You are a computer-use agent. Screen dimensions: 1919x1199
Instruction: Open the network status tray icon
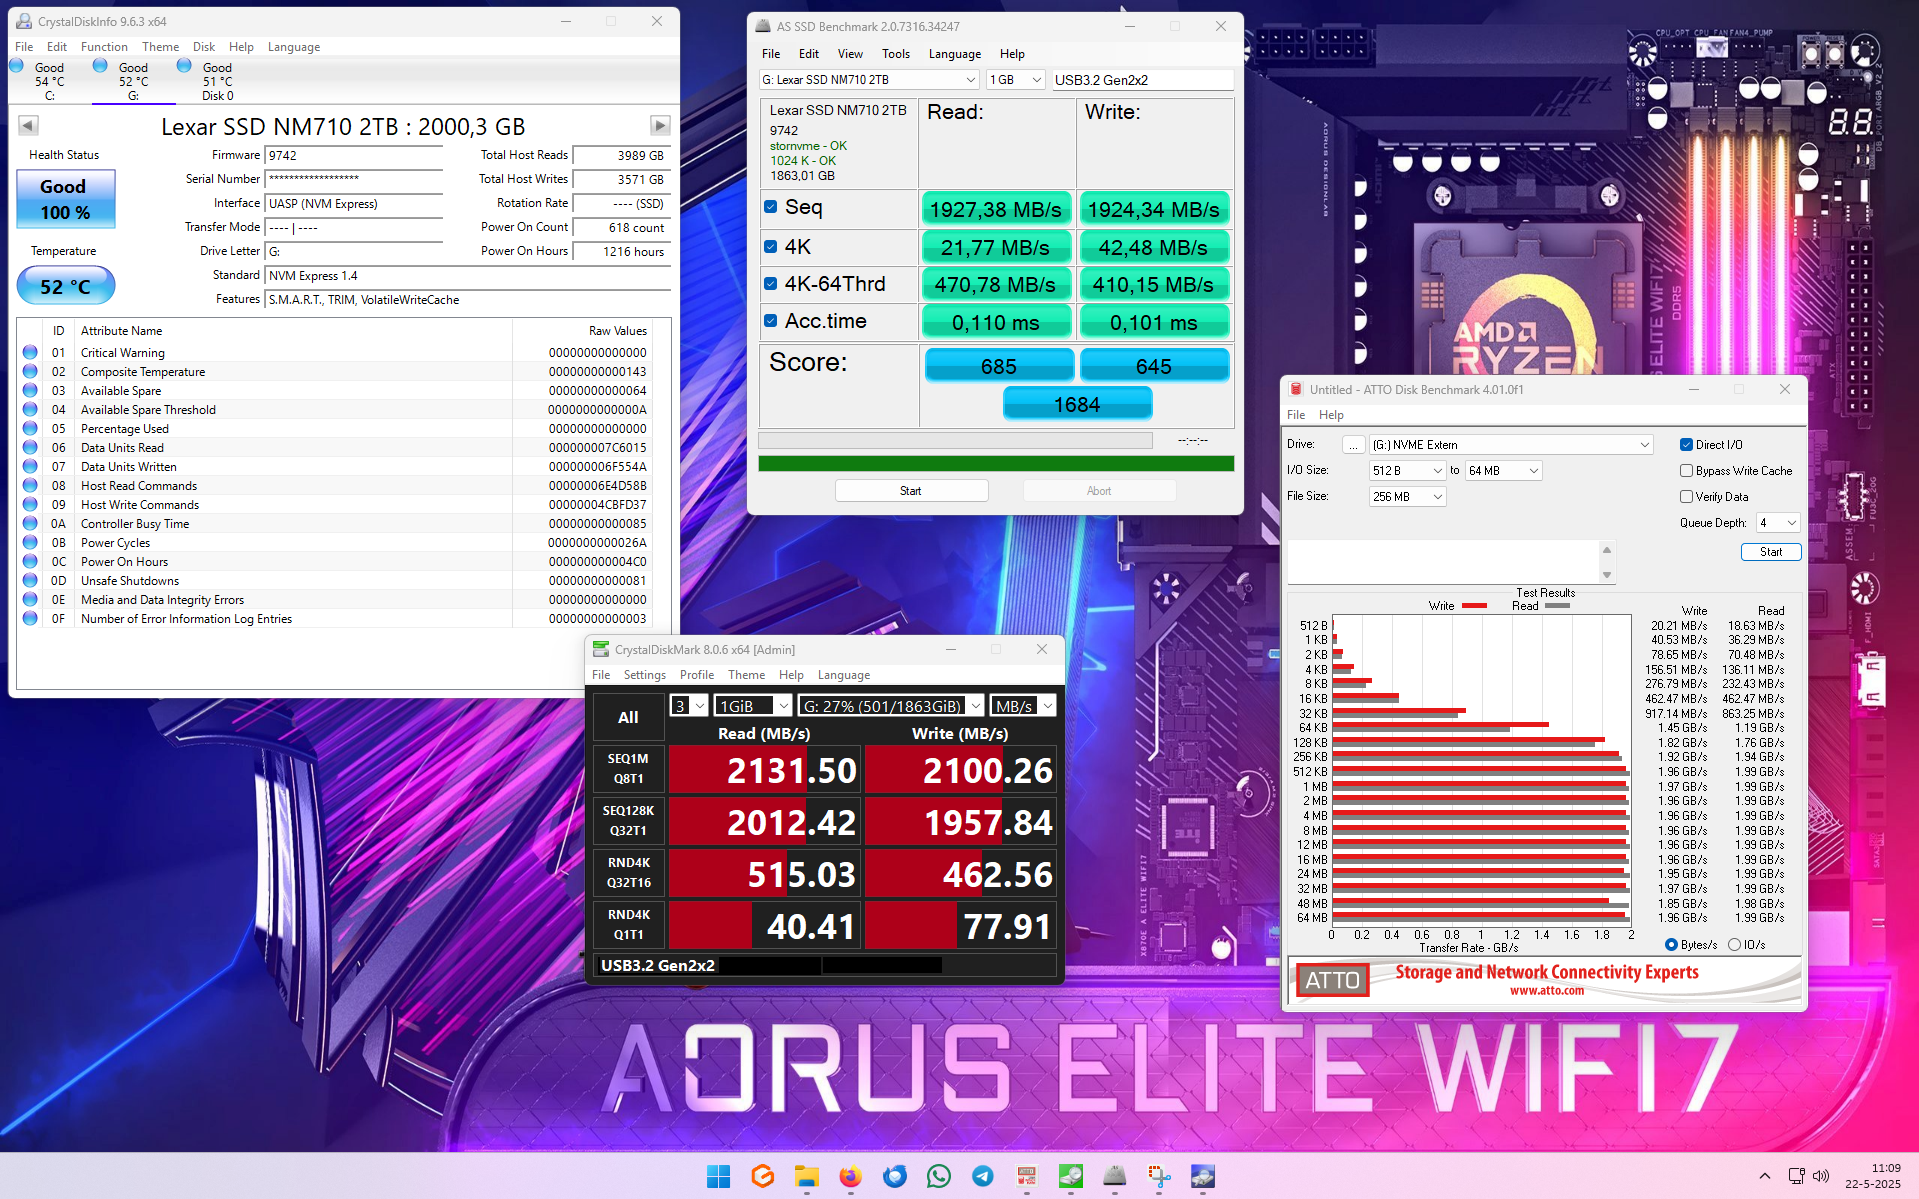[1796, 1176]
